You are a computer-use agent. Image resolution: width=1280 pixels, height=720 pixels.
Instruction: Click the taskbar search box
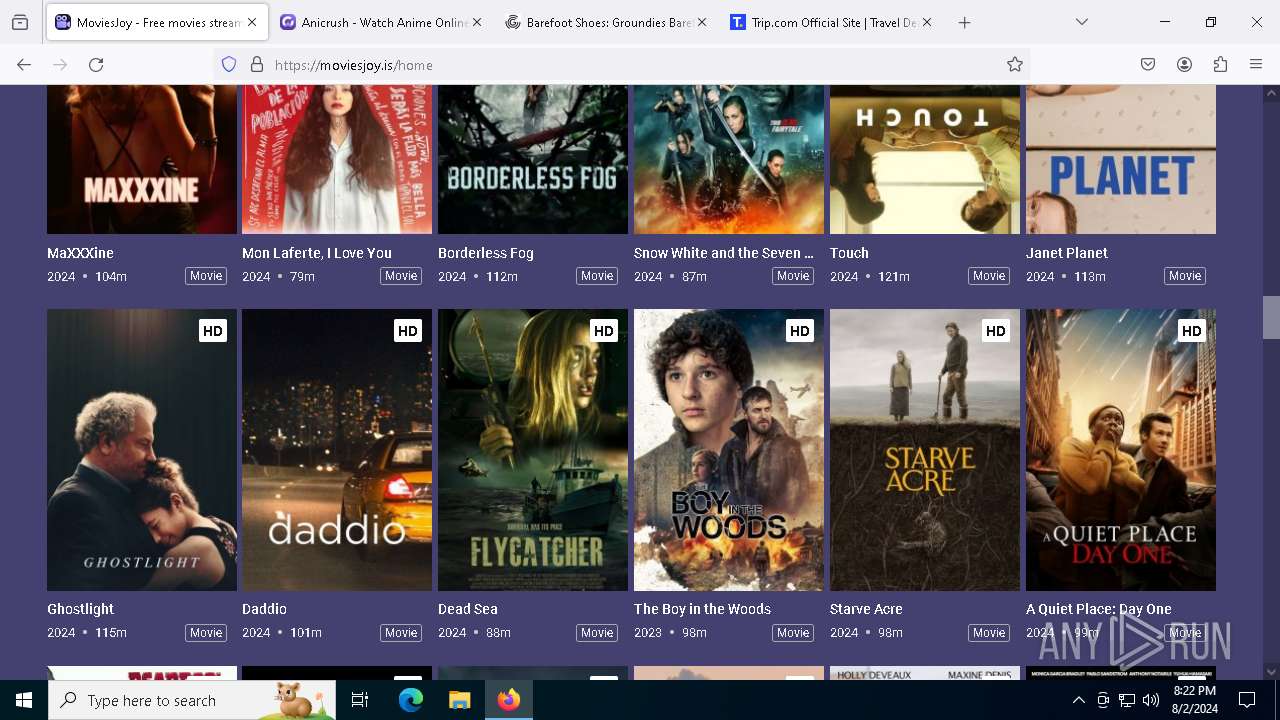(192, 700)
